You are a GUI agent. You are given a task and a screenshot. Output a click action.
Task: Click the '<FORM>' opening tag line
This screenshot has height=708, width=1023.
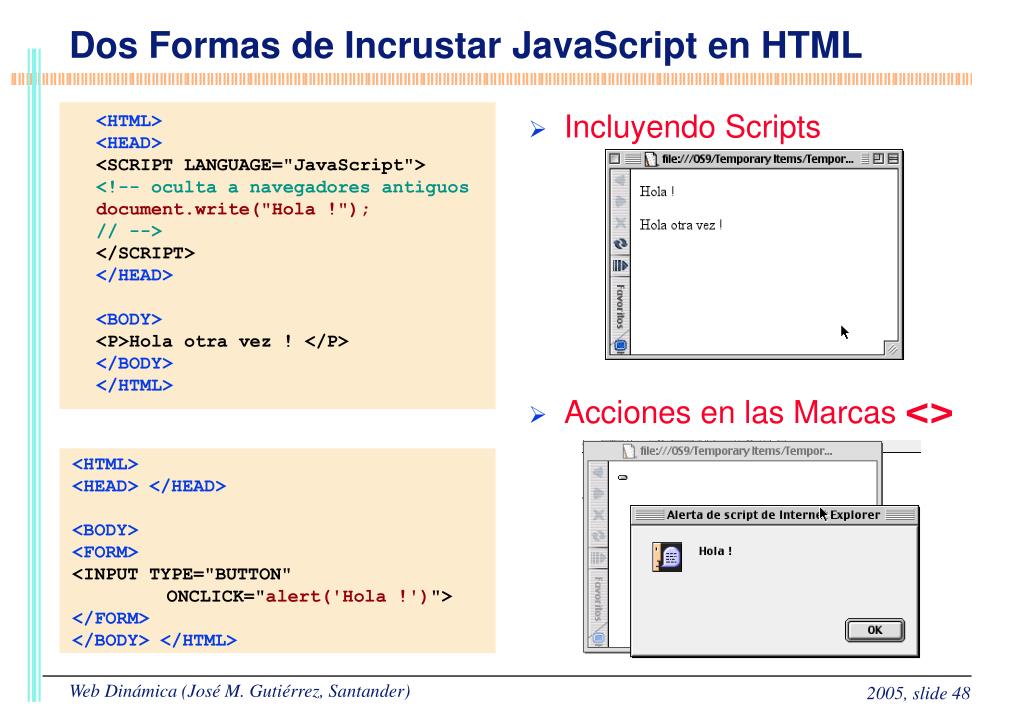105,552
